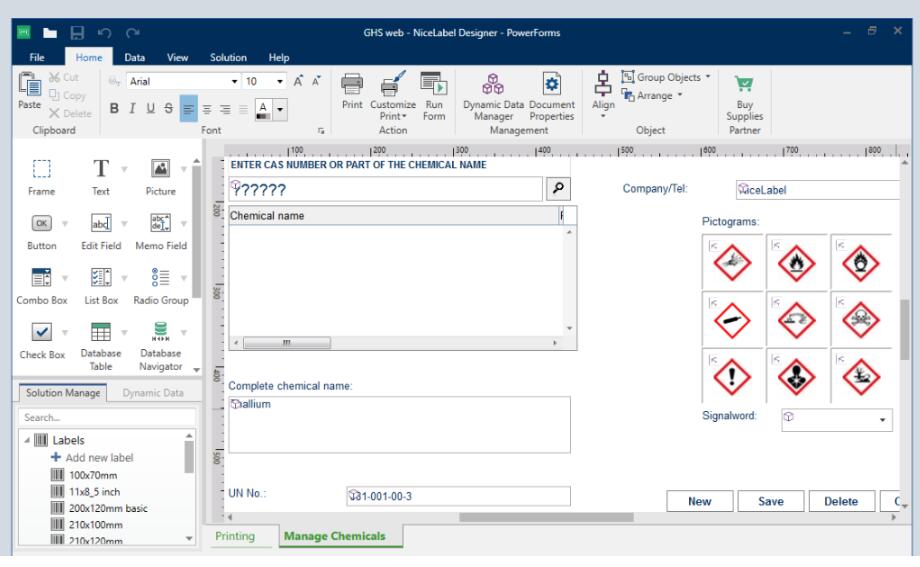This screenshot has height=567, width=920.
Task: Expand the Group Objects dropdown
Action: pyautogui.click(x=708, y=77)
